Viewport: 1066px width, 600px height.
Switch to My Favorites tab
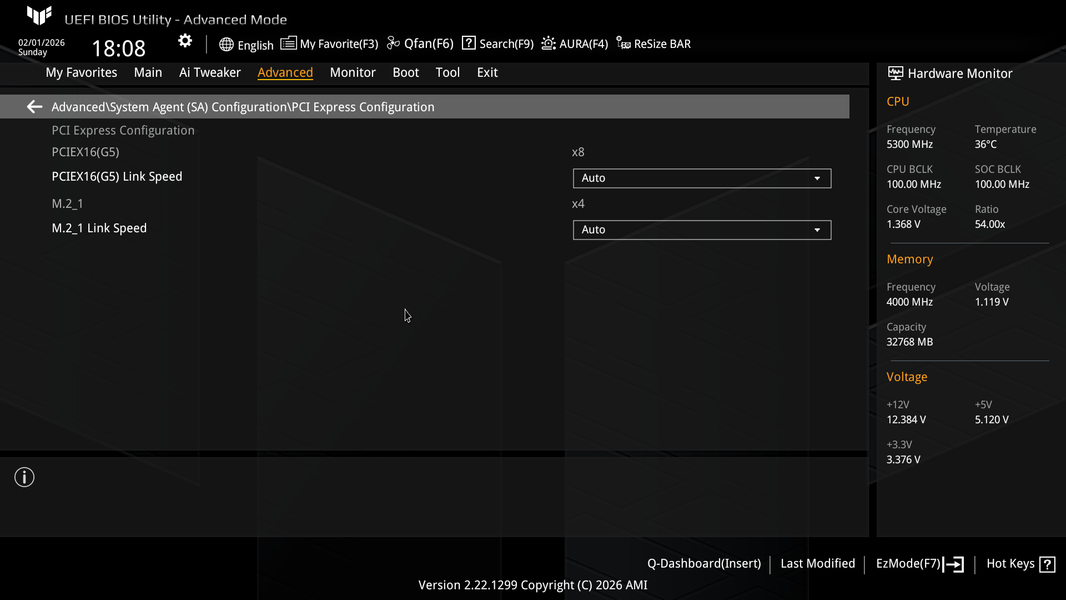(x=81, y=72)
